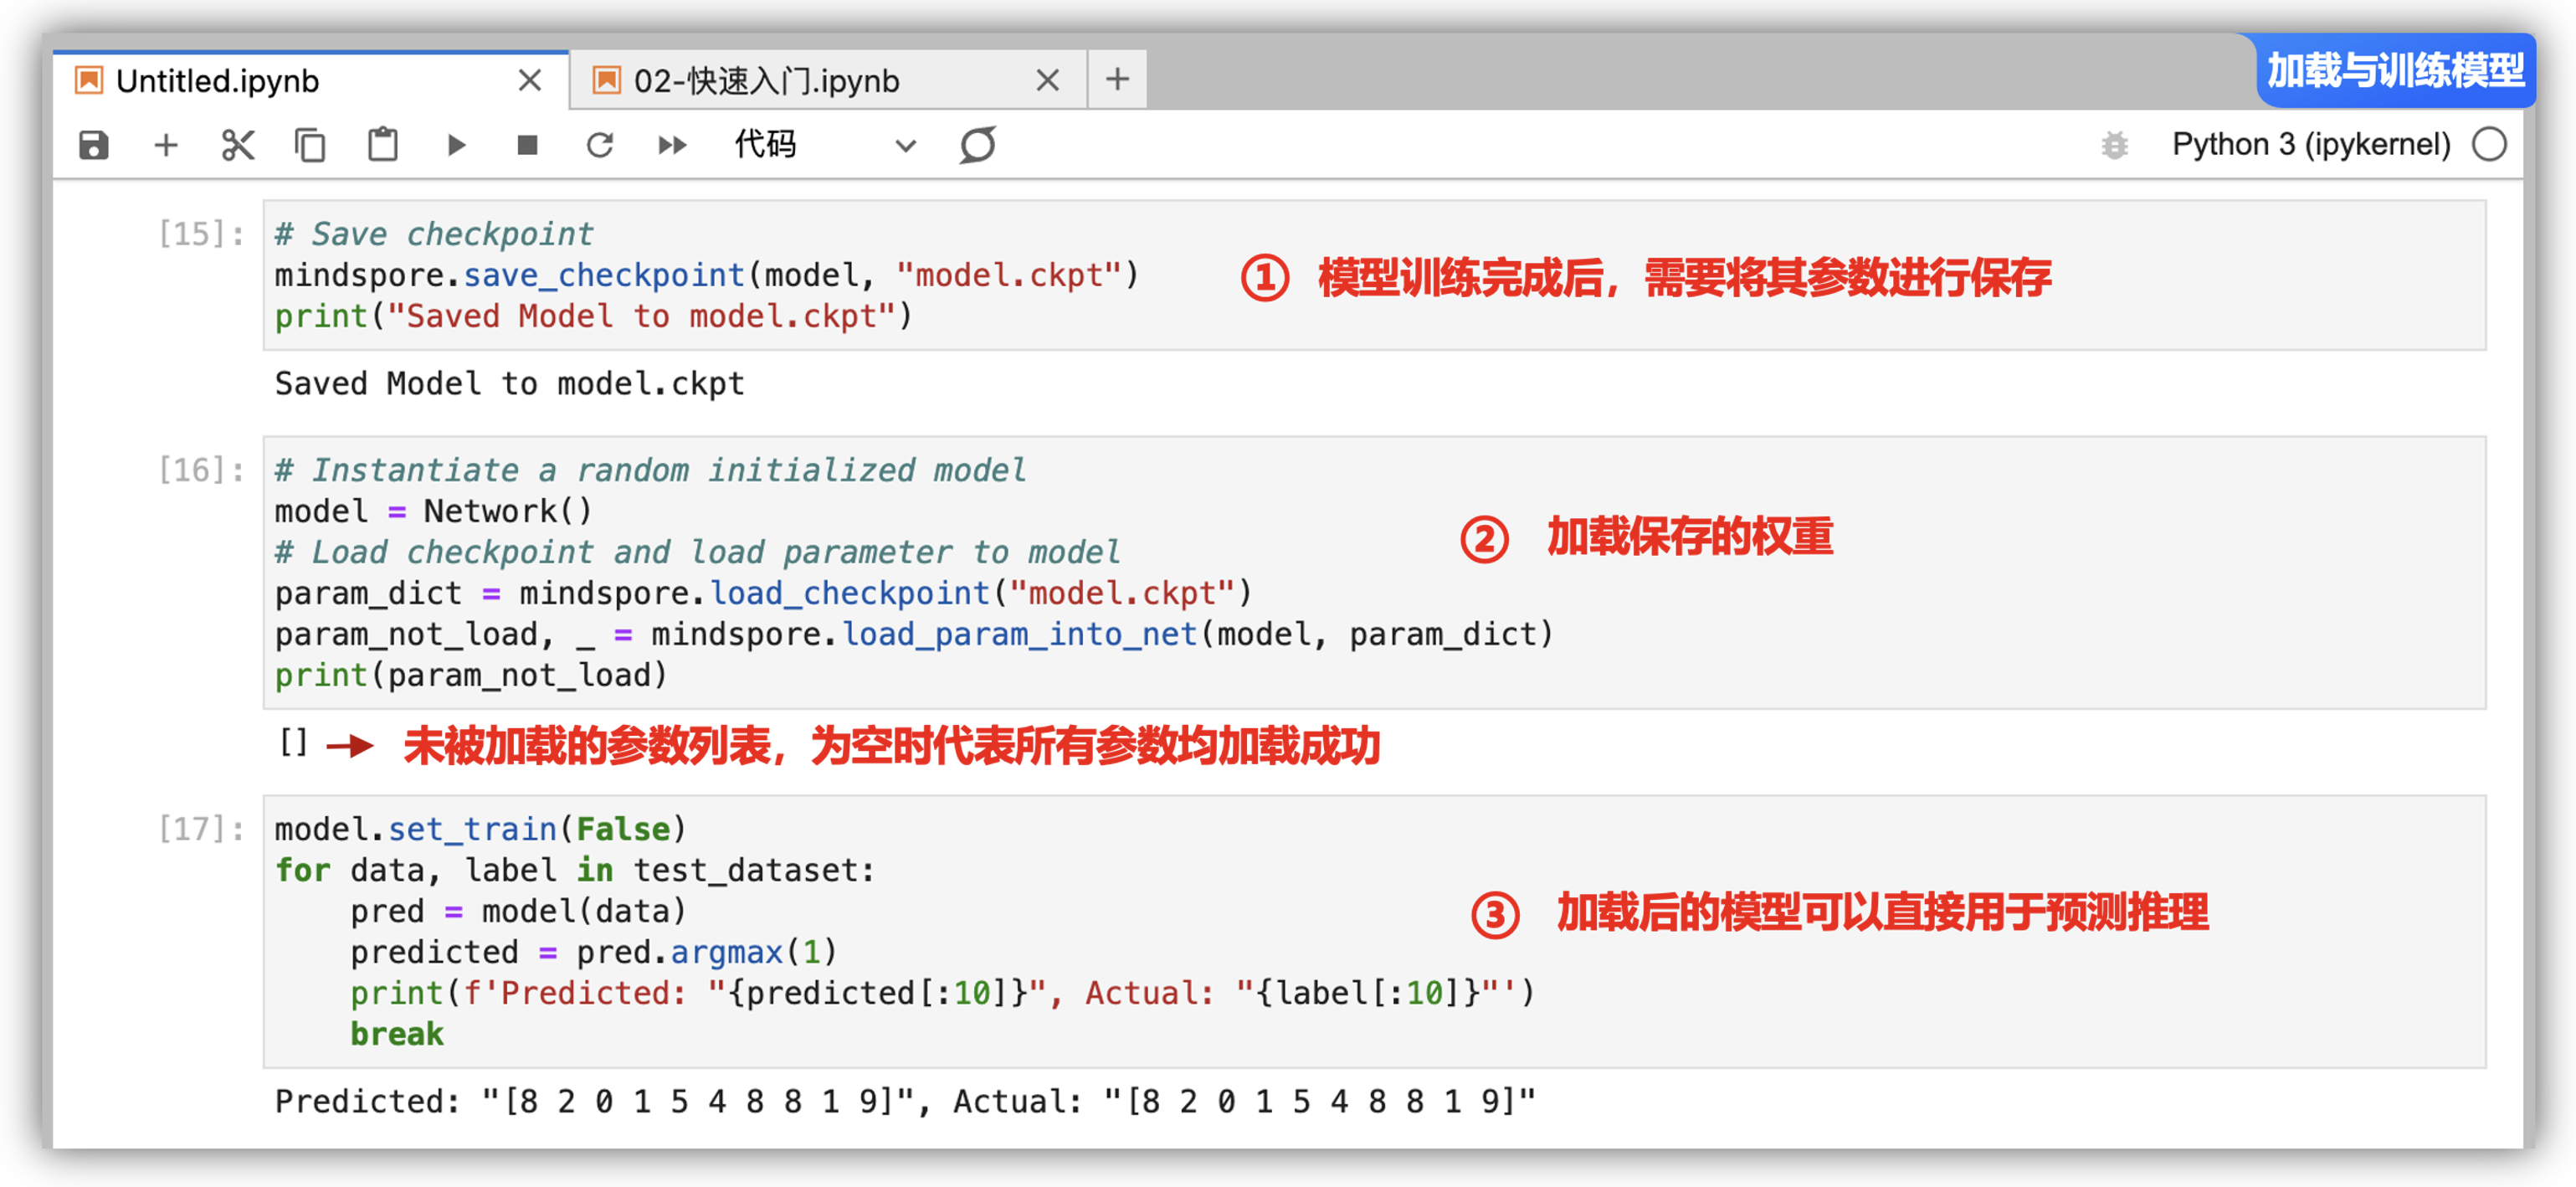This screenshot has width=2576, height=1187.
Task: Click the render-side-by-side circular icon
Action: [978, 145]
